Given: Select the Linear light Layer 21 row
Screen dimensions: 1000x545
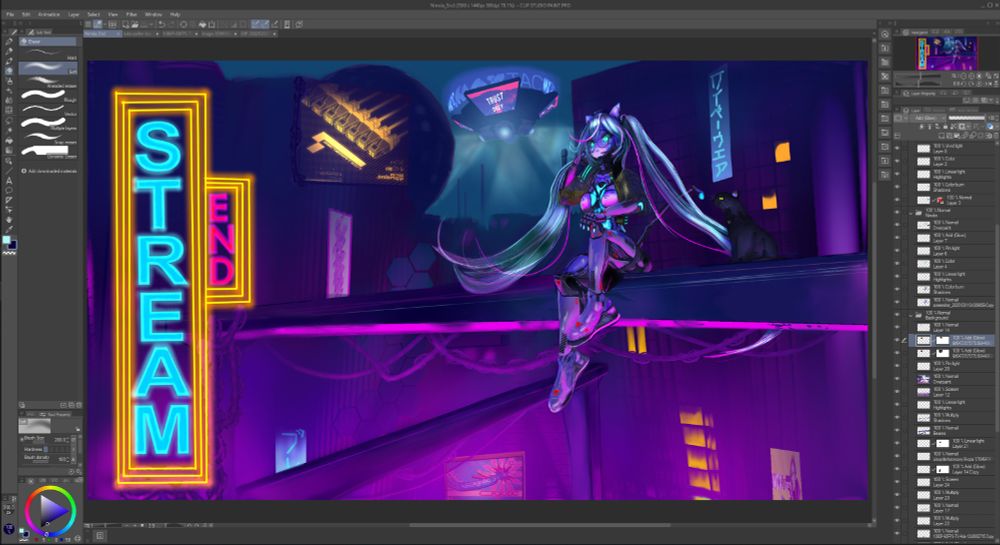Looking at the screenshot, I should (952, 444).
